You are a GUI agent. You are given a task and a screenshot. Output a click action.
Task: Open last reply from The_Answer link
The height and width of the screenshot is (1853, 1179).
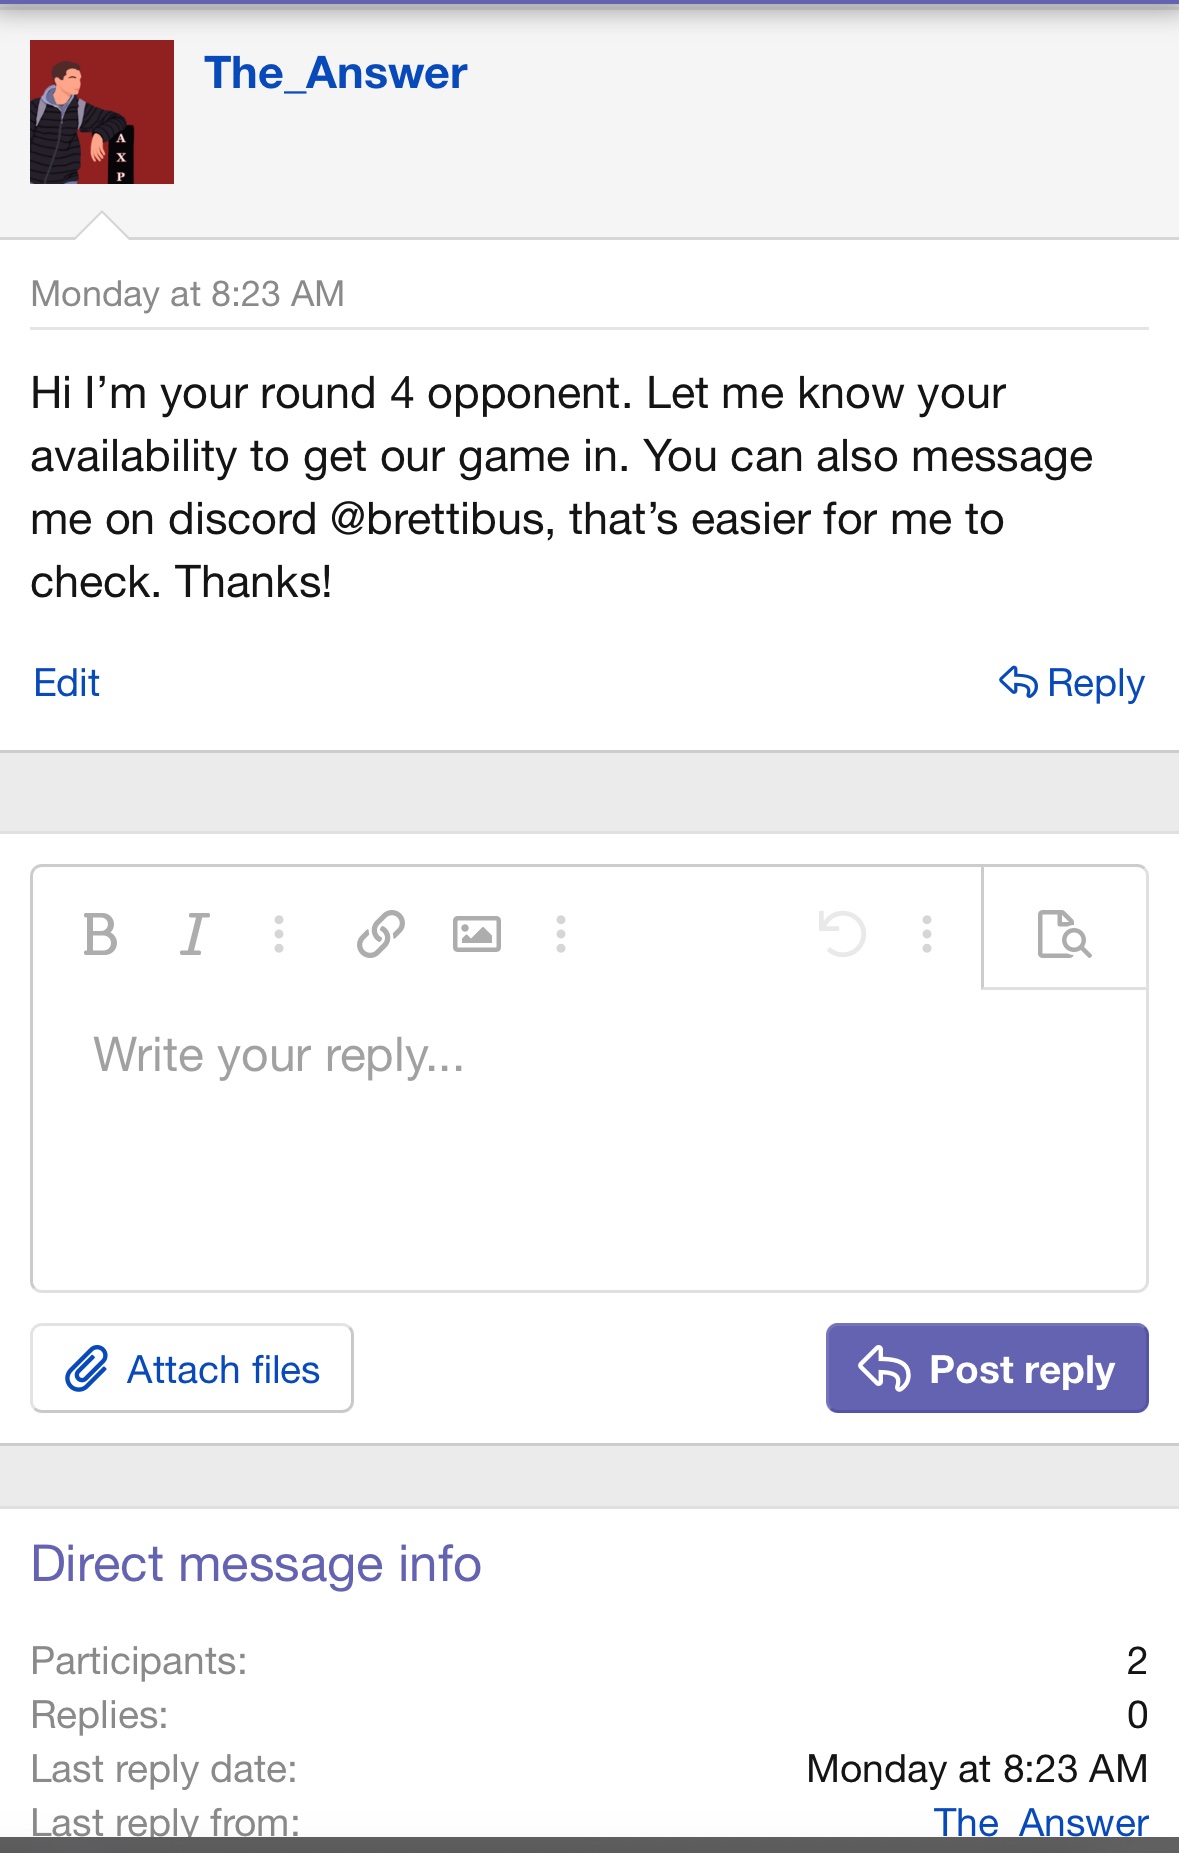click(x=1041, y=1822)
